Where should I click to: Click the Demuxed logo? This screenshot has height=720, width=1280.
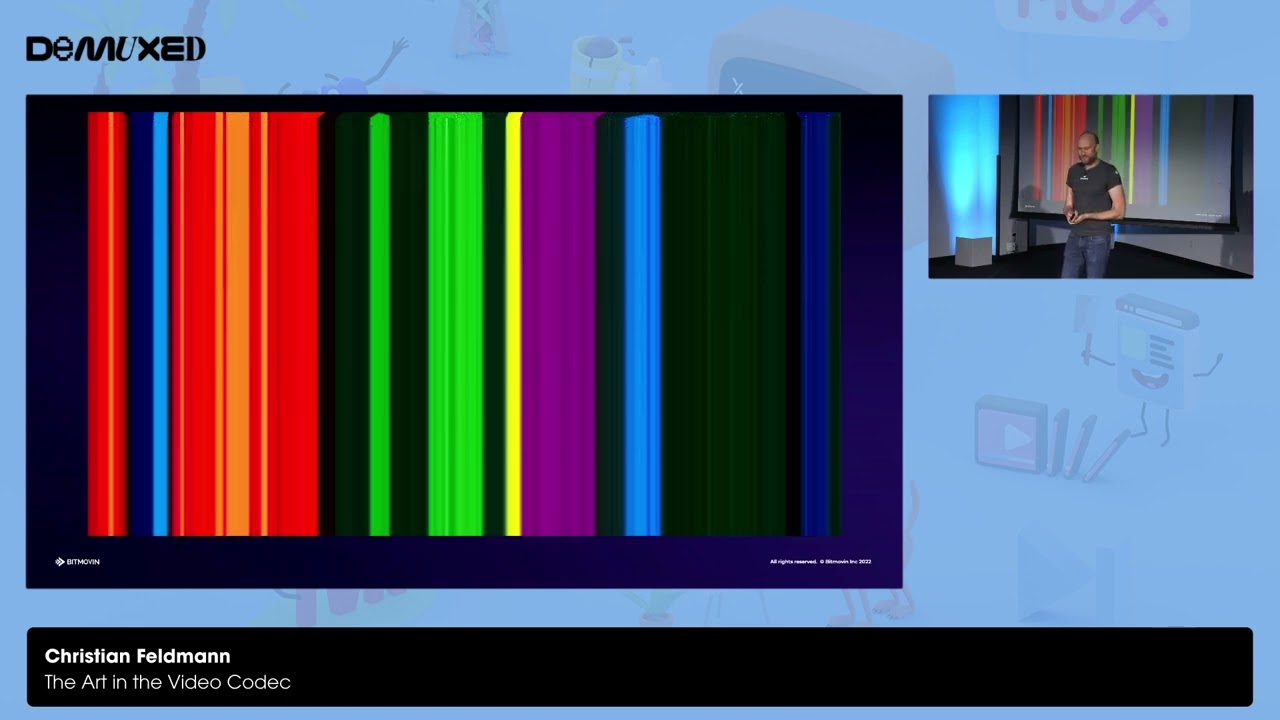coord(116,49)
